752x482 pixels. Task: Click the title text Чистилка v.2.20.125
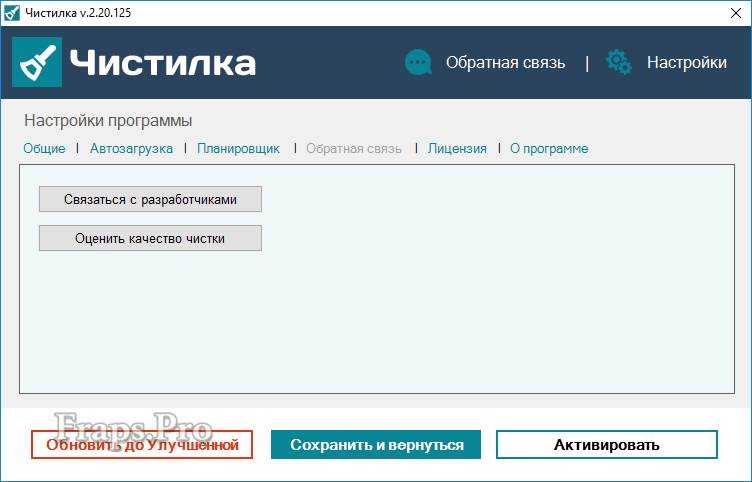click(78, 13)
